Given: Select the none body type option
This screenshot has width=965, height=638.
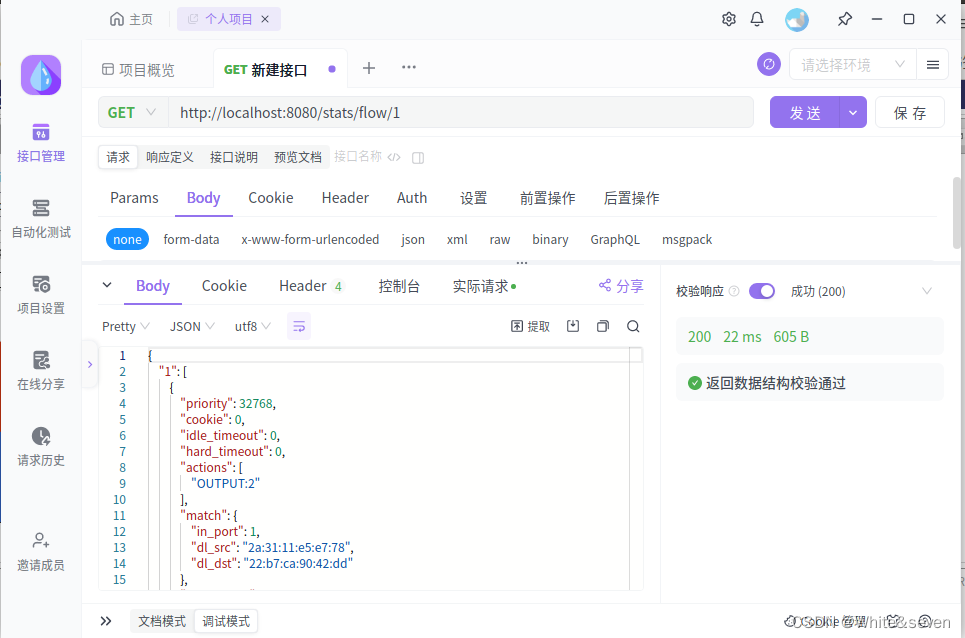Looking at the screenshot, I should tap(127, 239).
